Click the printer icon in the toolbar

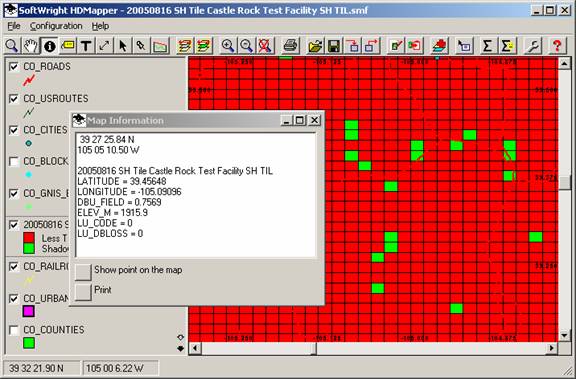pos(290,46)
